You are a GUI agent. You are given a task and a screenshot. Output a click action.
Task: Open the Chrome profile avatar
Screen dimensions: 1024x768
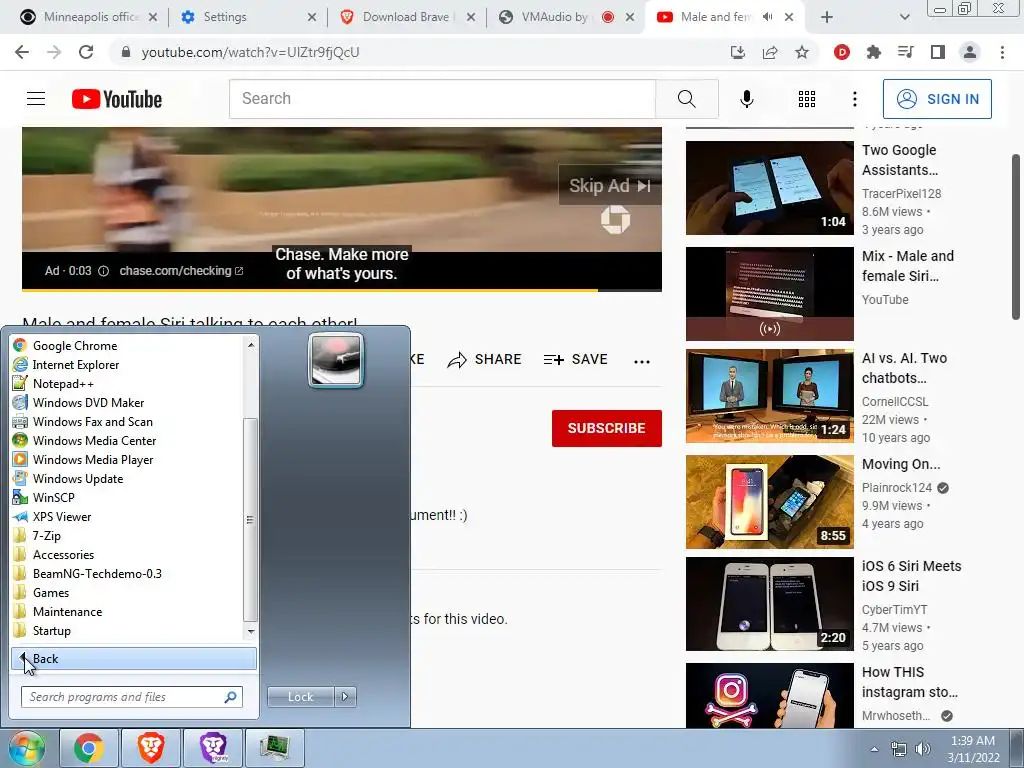click(970, 52)
